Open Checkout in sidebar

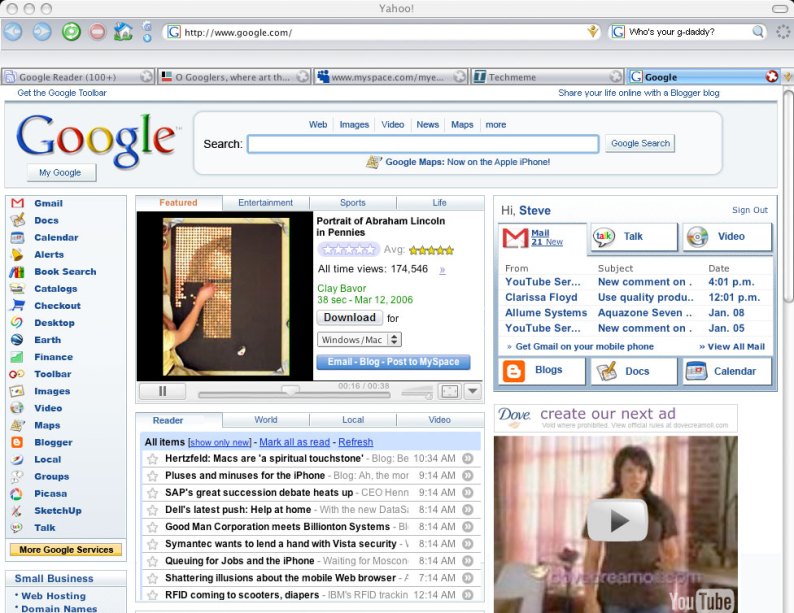[x=57, y=306]
